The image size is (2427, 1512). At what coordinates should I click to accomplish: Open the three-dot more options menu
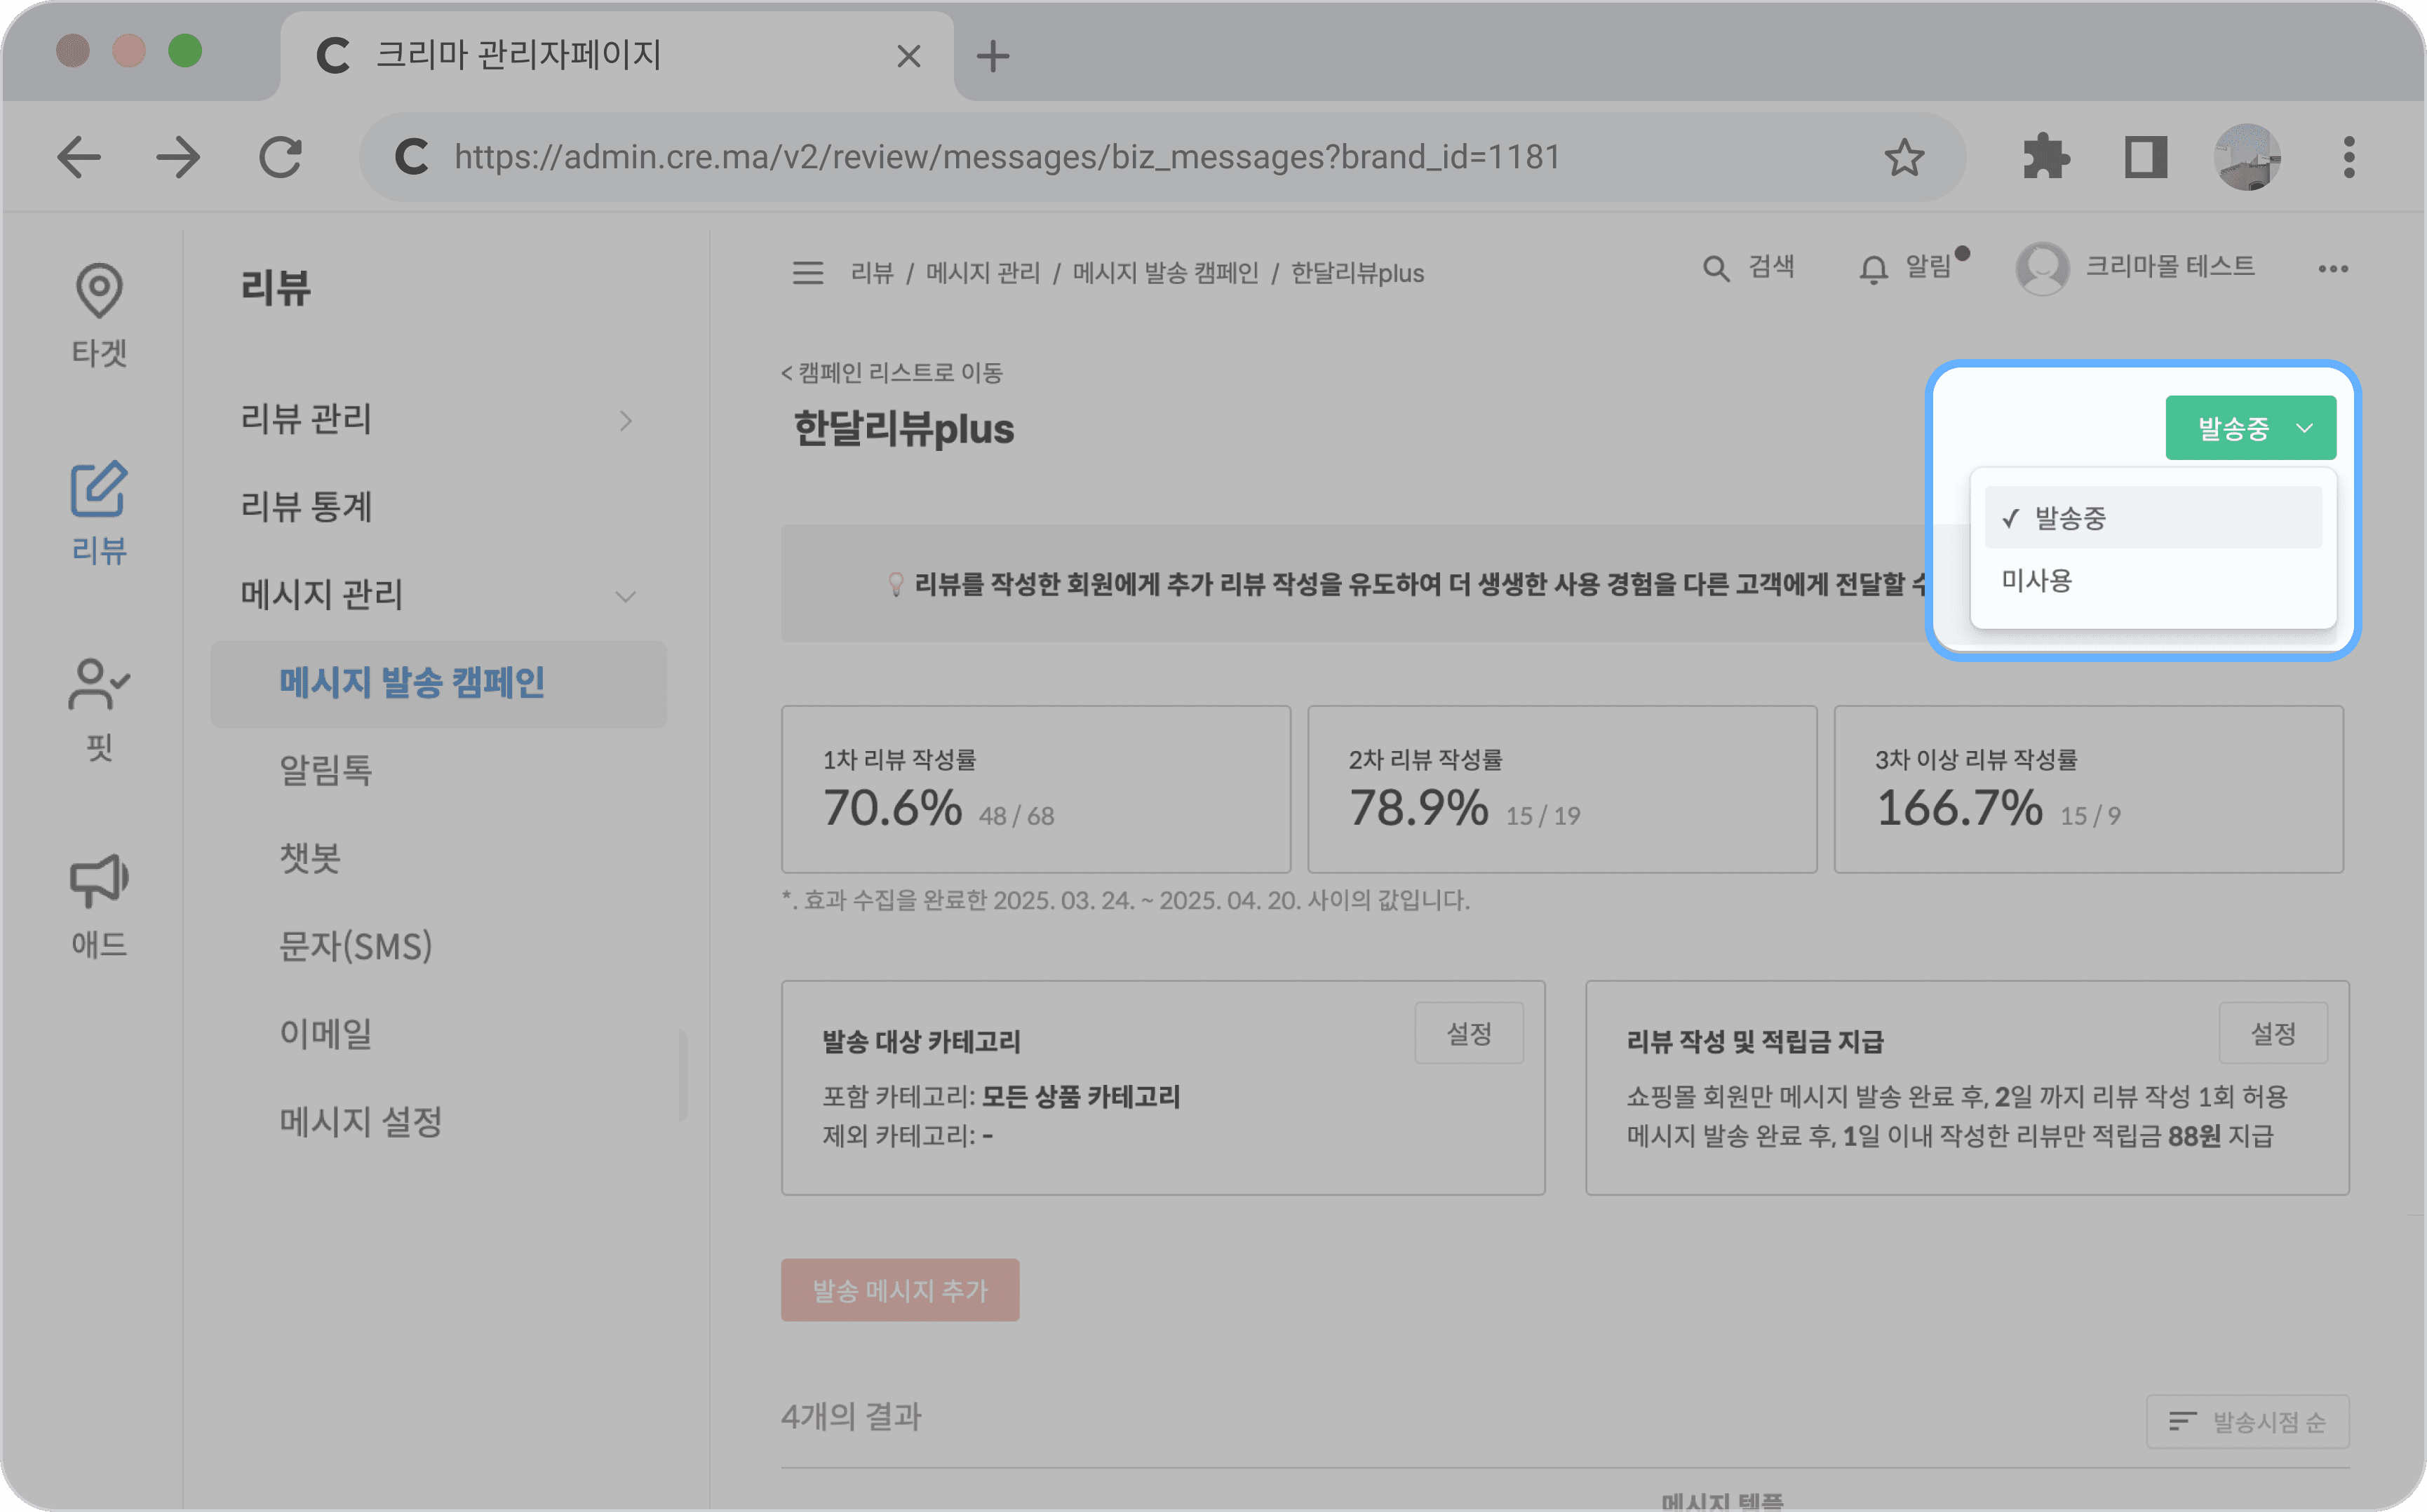(x=2332, y=268)
